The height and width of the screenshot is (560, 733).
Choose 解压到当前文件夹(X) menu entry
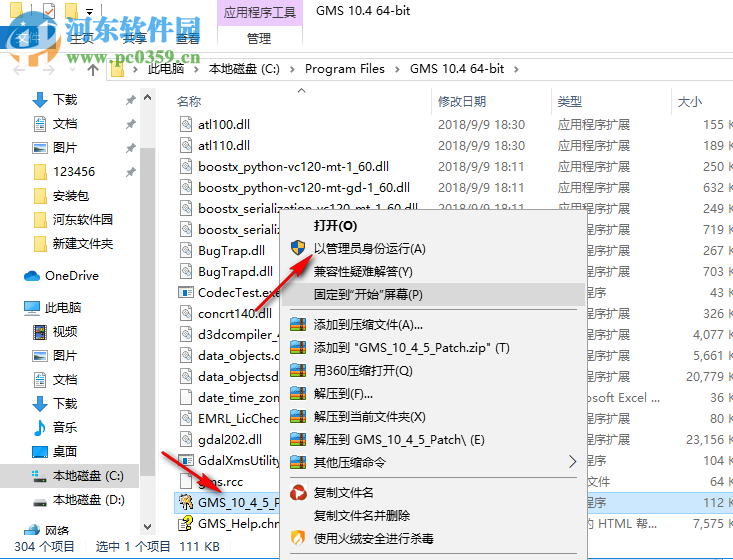[x=369, y=416]
